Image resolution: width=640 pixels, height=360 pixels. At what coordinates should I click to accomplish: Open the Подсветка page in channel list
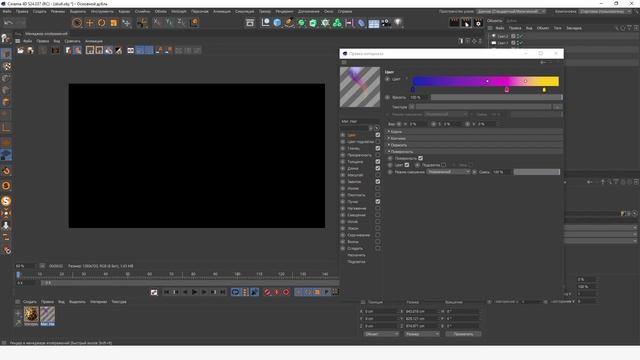tap(356, 262)
